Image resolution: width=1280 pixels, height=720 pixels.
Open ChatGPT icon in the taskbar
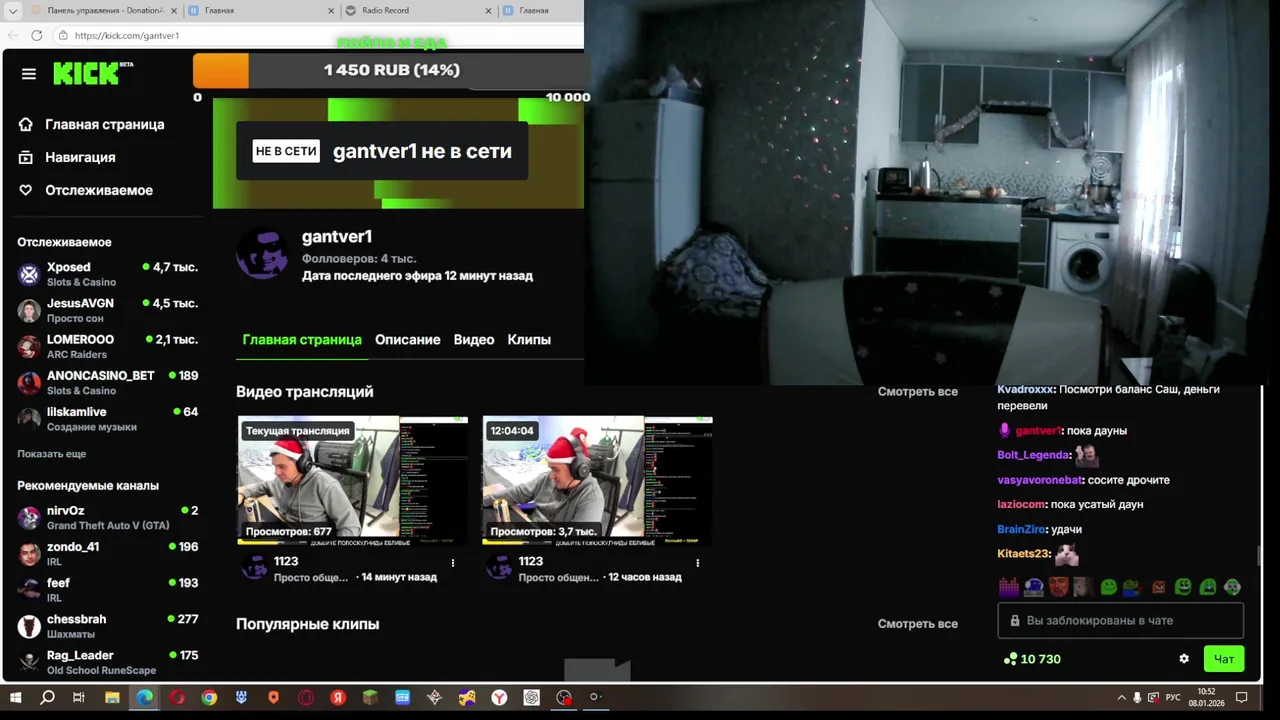click(x=532, y=698)
